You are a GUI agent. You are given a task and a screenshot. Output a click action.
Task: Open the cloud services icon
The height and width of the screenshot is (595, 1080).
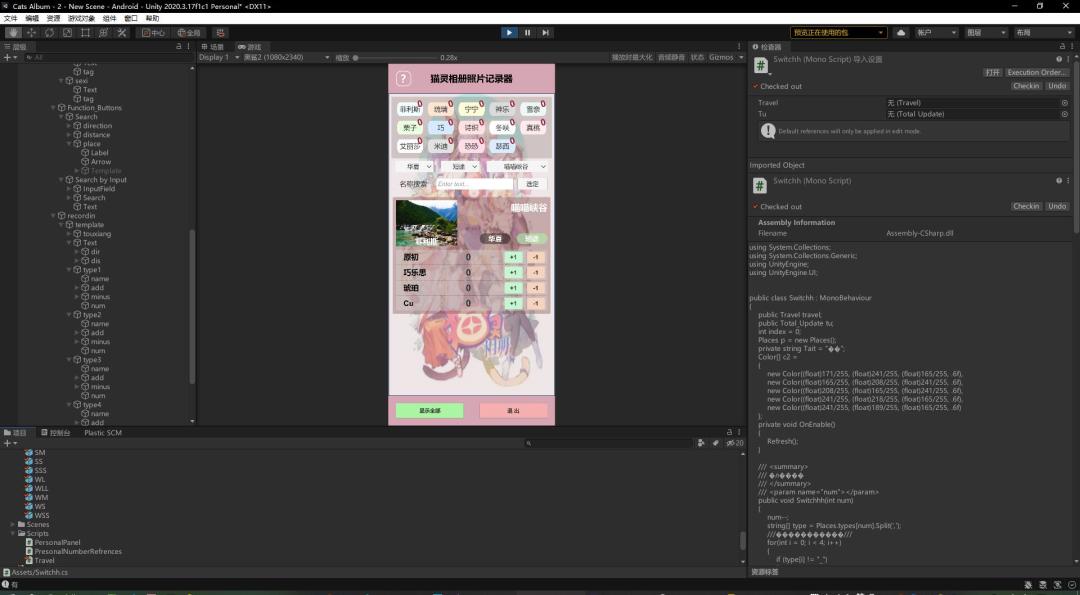point(901,32)
